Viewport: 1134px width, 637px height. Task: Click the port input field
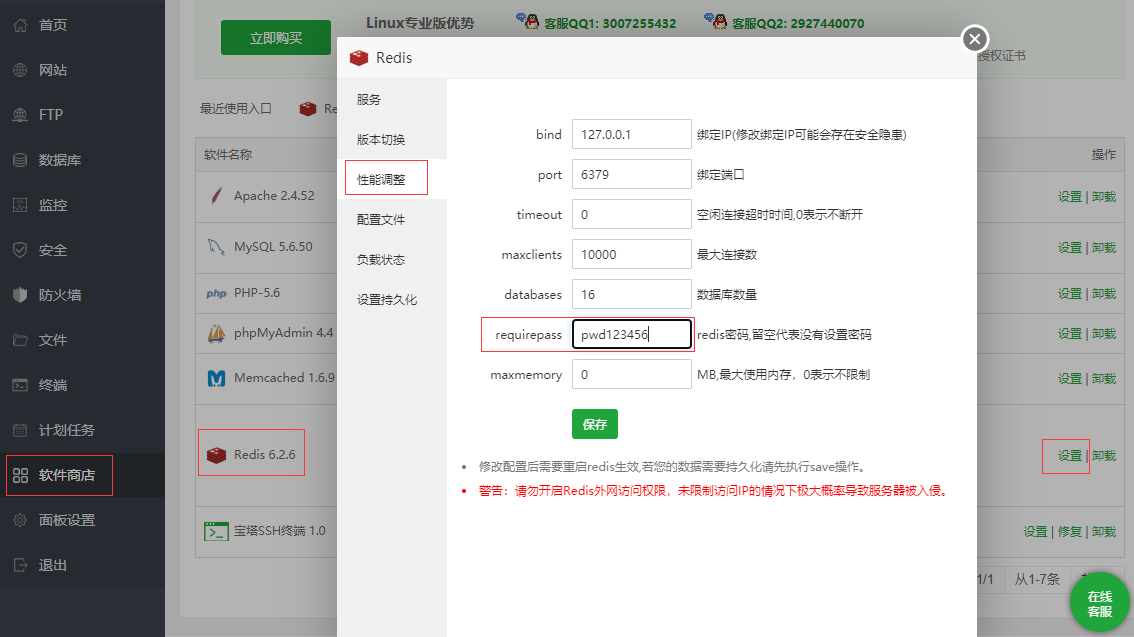(631, 174)
